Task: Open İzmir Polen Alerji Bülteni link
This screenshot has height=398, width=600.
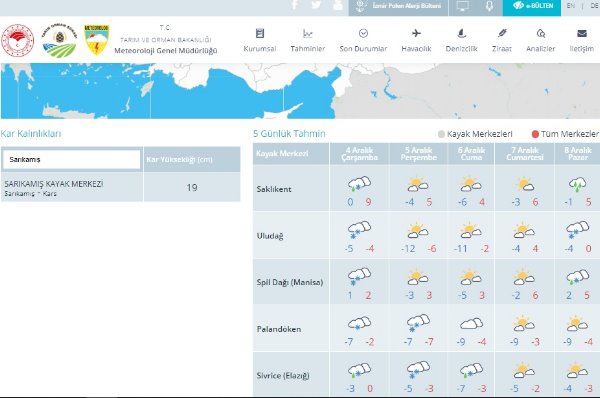Action: [x=398, y=6]
